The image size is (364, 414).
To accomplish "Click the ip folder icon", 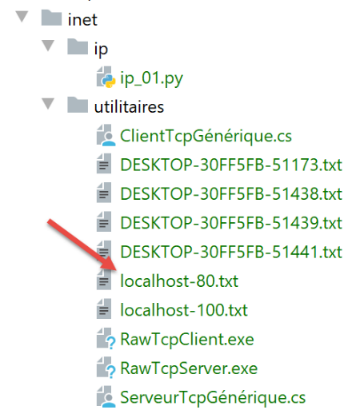I will [x=78, y=46].
